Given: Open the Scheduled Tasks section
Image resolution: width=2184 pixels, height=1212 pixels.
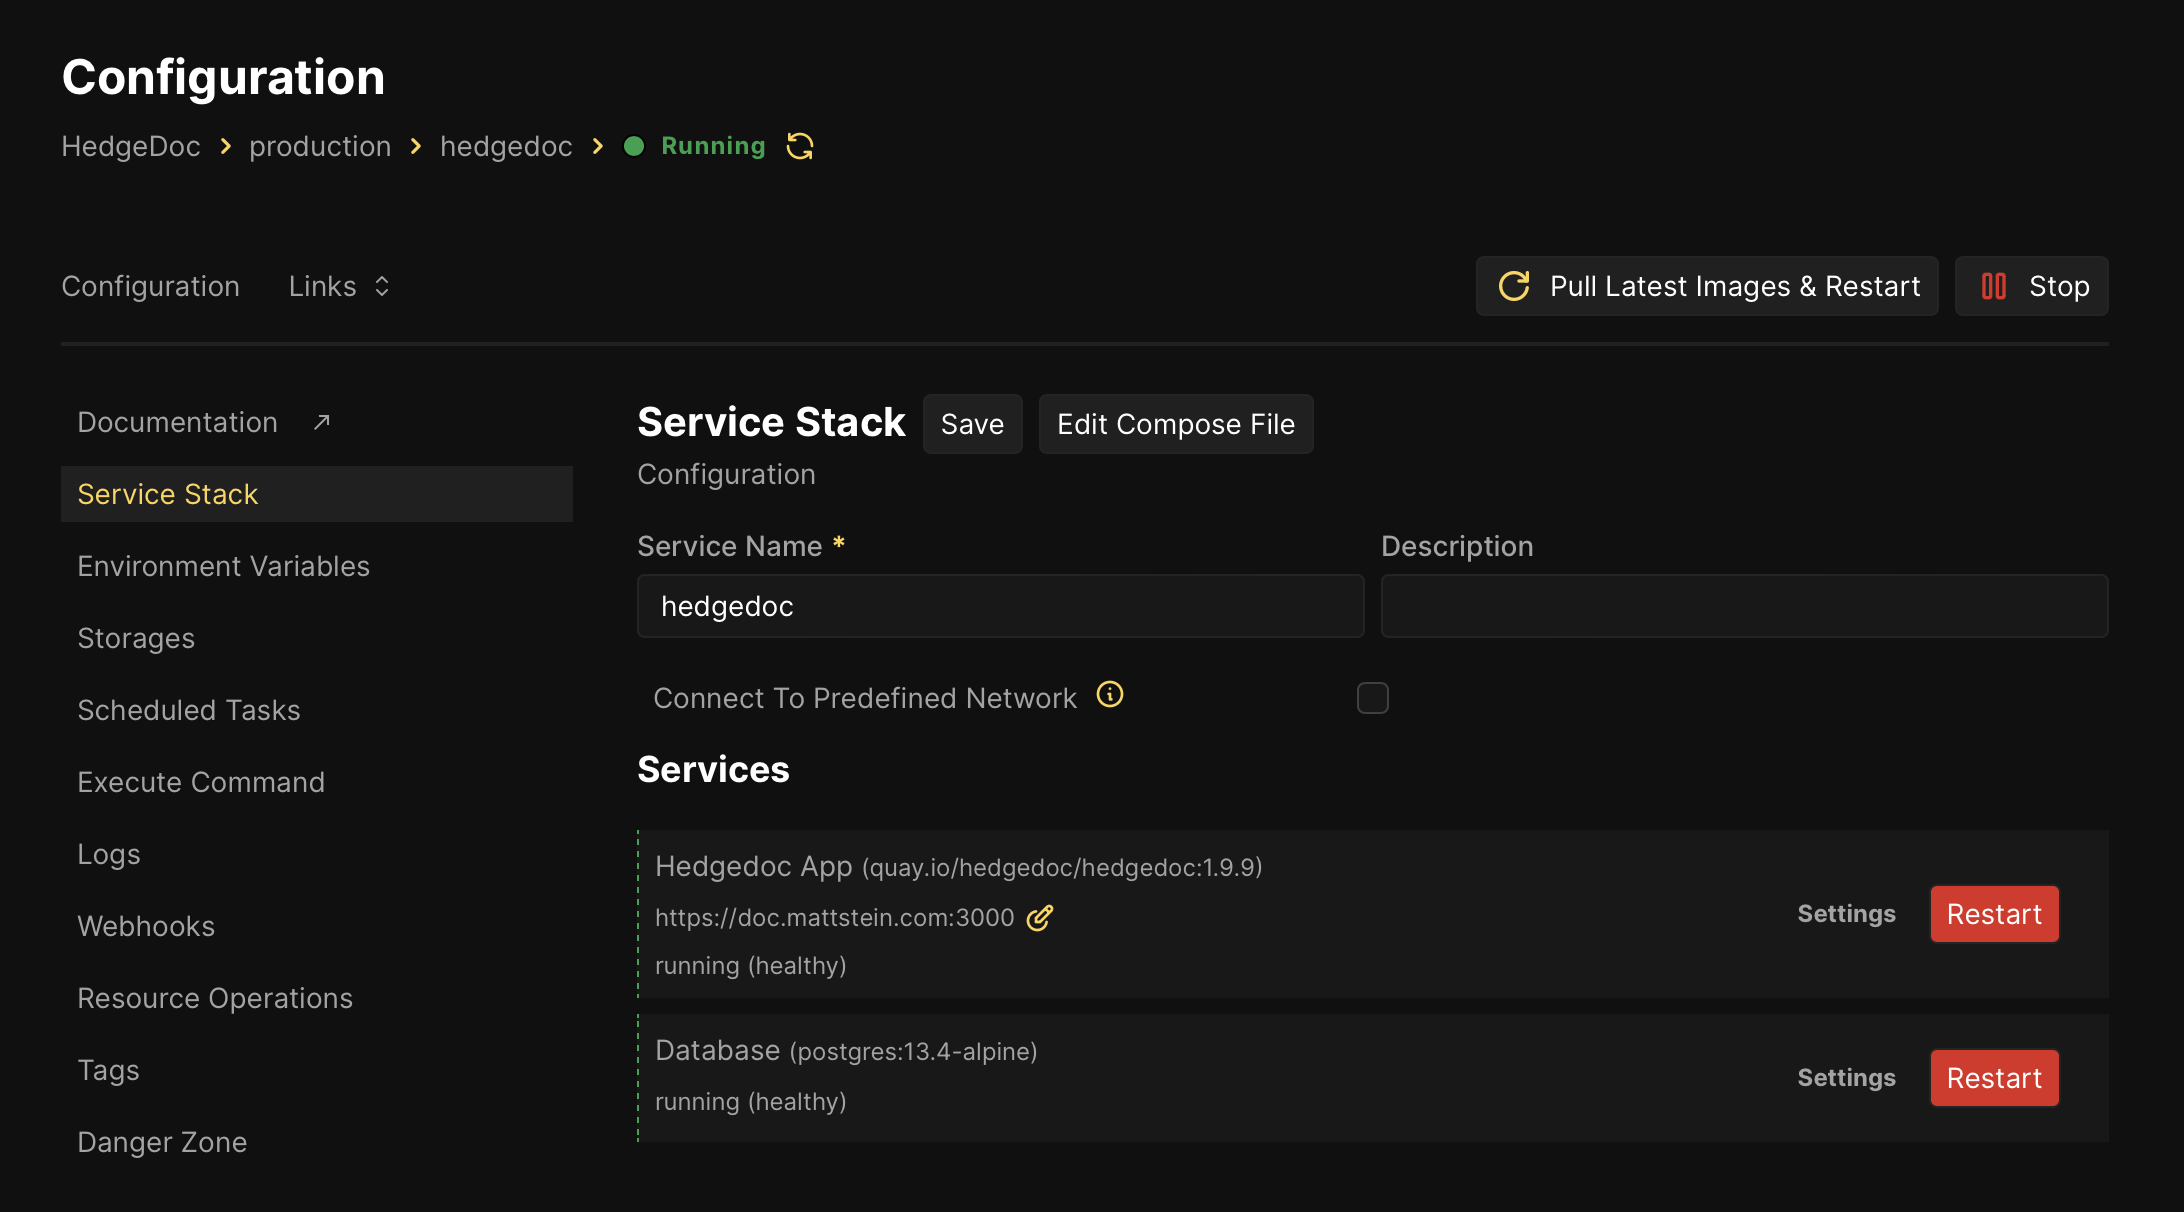Looking at the screenshot, I should 189,710.
